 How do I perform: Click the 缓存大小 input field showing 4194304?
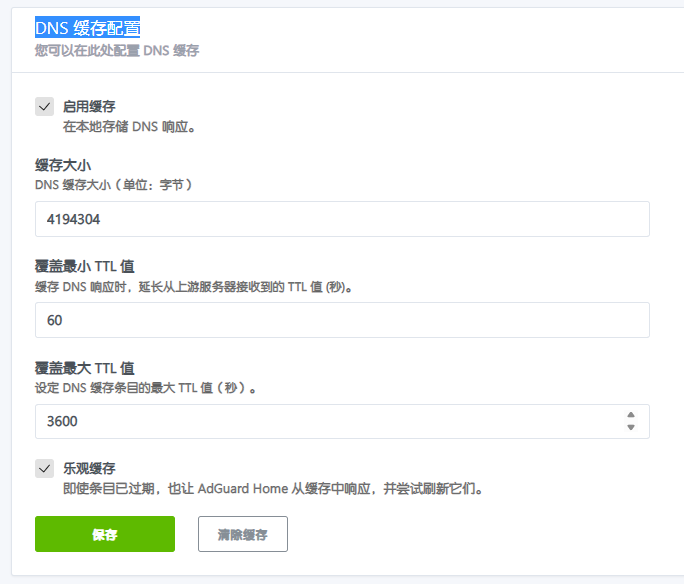click(x=342, y=219)
